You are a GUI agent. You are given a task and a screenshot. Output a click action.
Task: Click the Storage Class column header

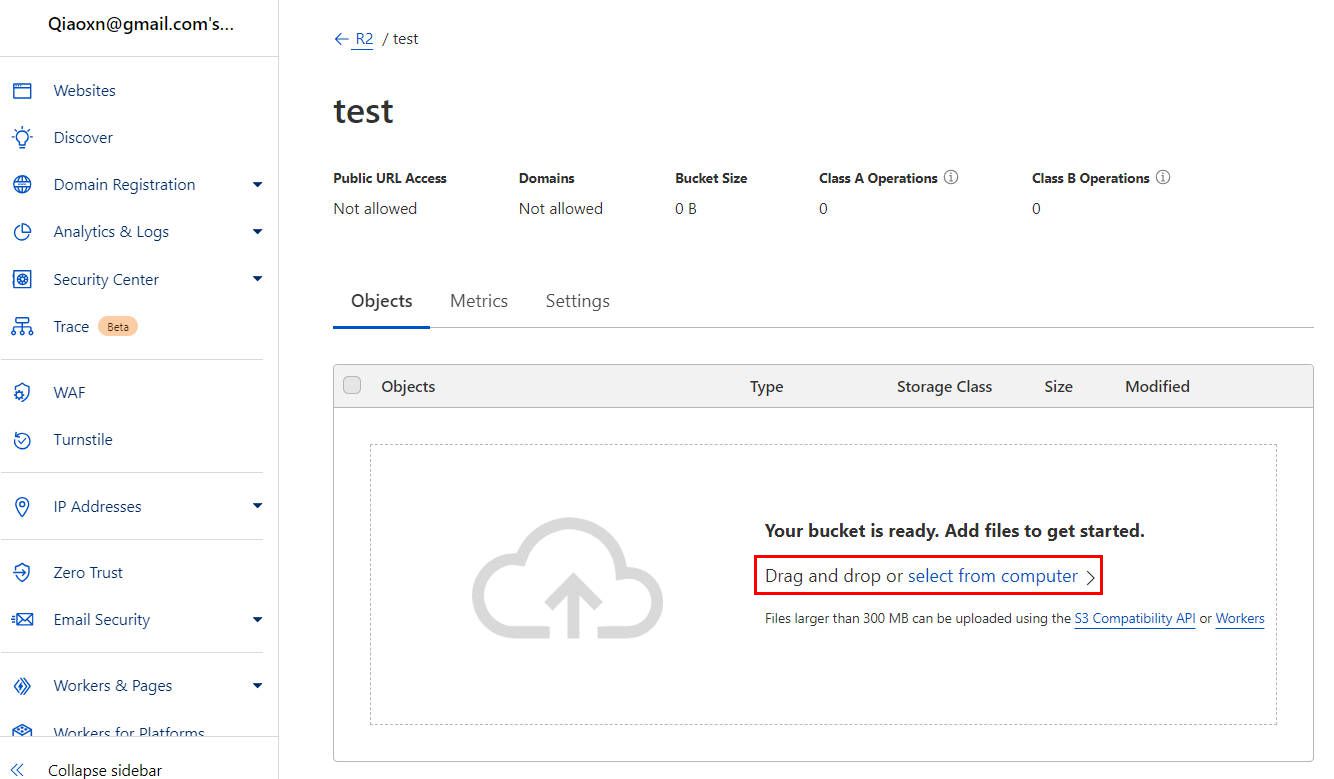point(944,386)
